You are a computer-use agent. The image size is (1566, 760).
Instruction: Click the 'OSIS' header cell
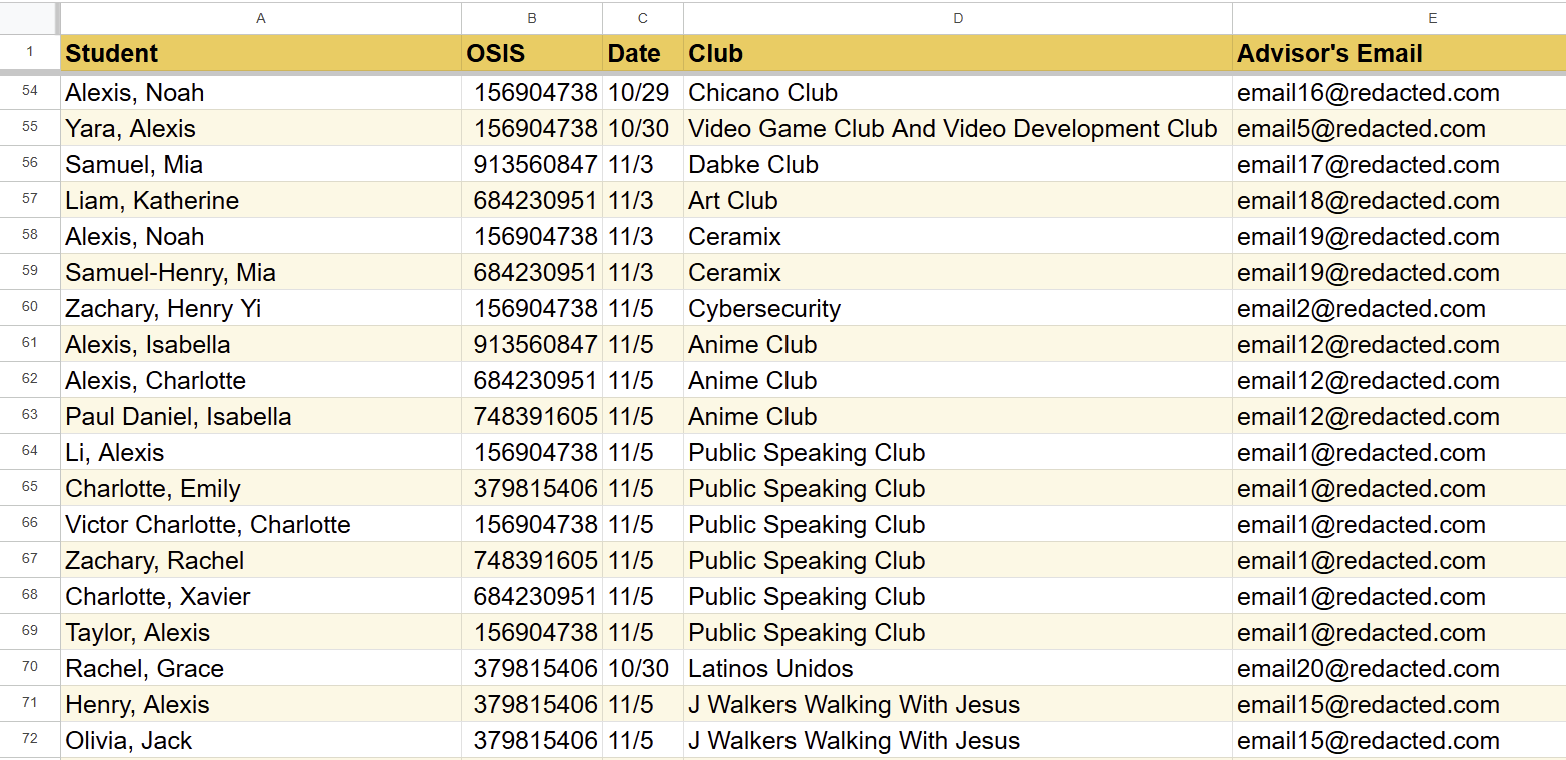click(532, 53)
